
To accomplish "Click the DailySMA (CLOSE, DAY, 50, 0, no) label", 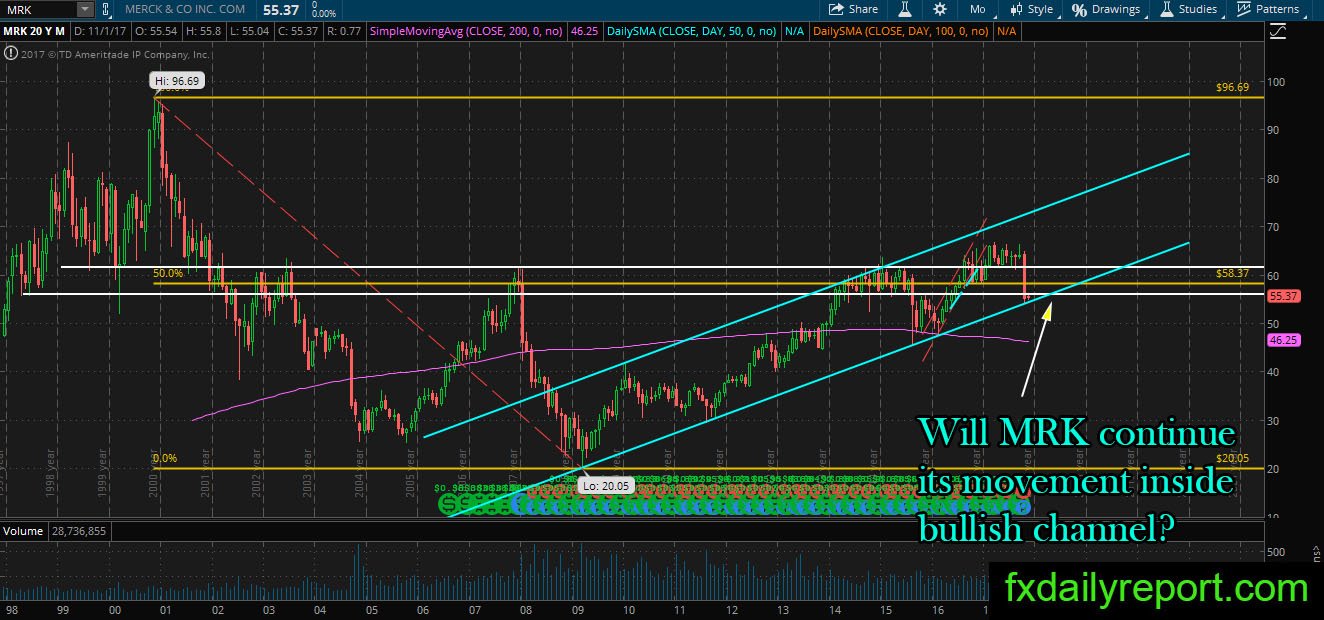I will [694, 32].
